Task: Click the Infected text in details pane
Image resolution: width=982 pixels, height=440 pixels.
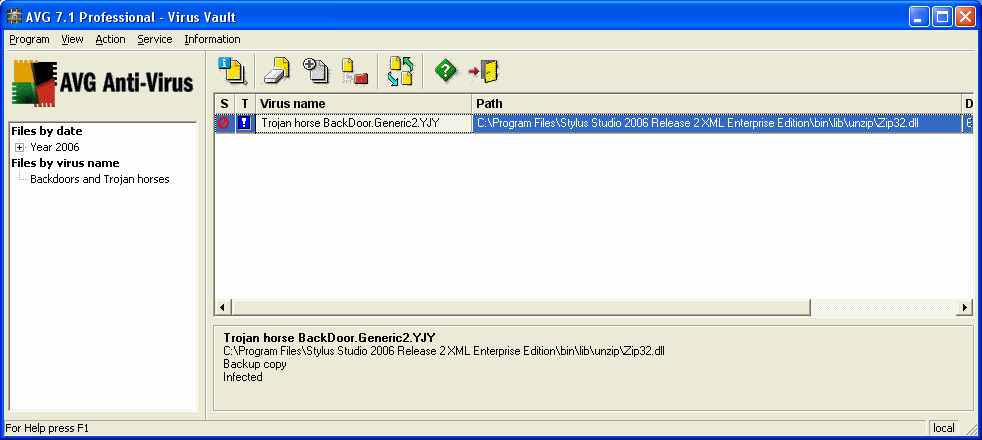Action: 243,377
